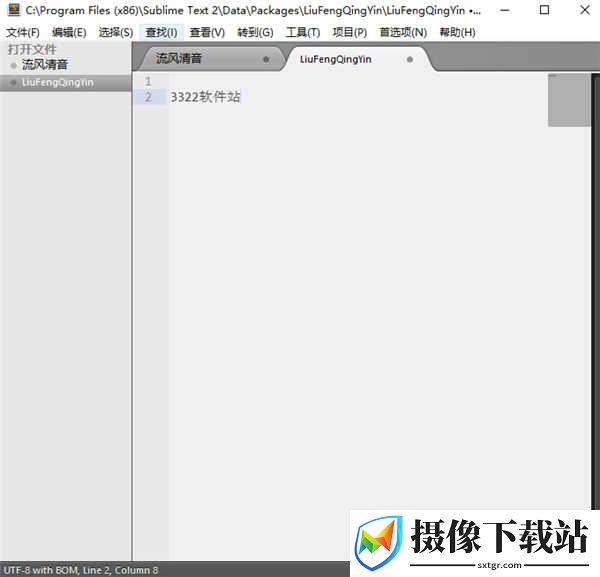Click line number 2 in the gutter
Image resolution: width=600 pixels, height=577 pixels.
(148, 97)
